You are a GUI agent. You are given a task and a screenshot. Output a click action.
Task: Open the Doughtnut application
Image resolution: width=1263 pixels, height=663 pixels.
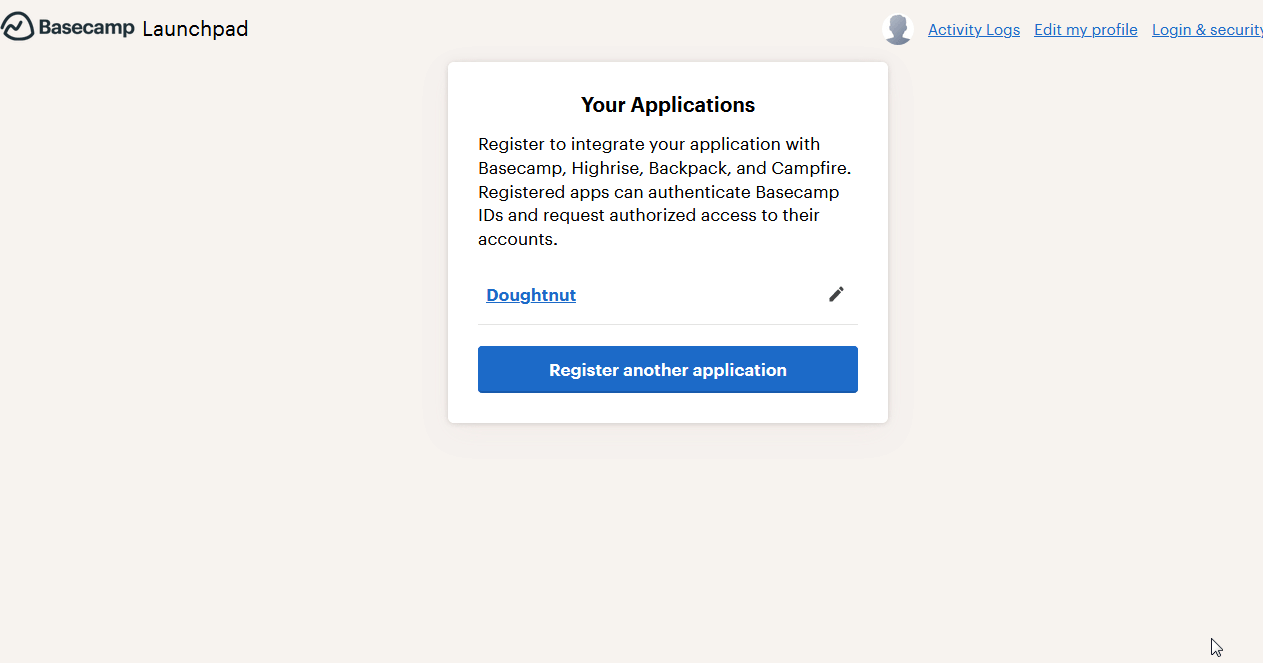coord(531,295)
